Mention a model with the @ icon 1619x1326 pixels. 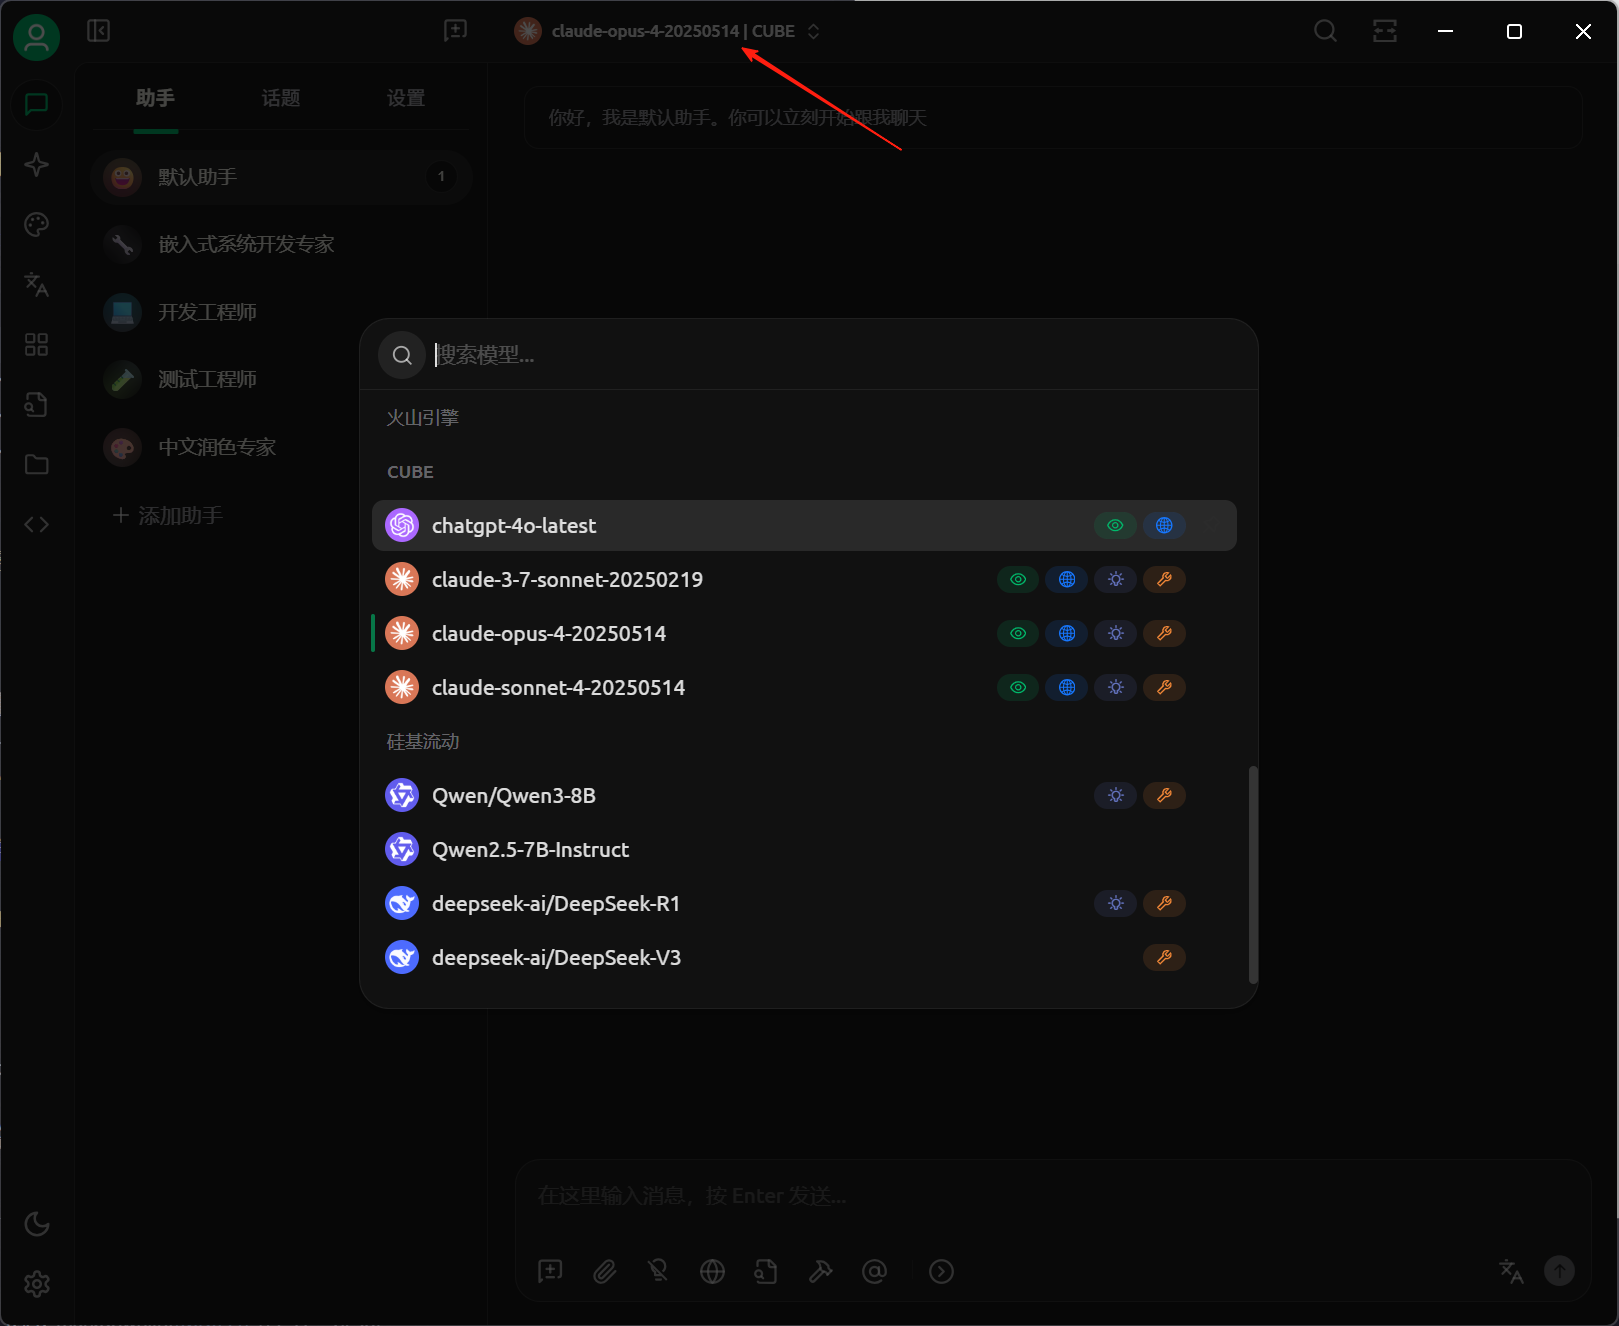874,1271
